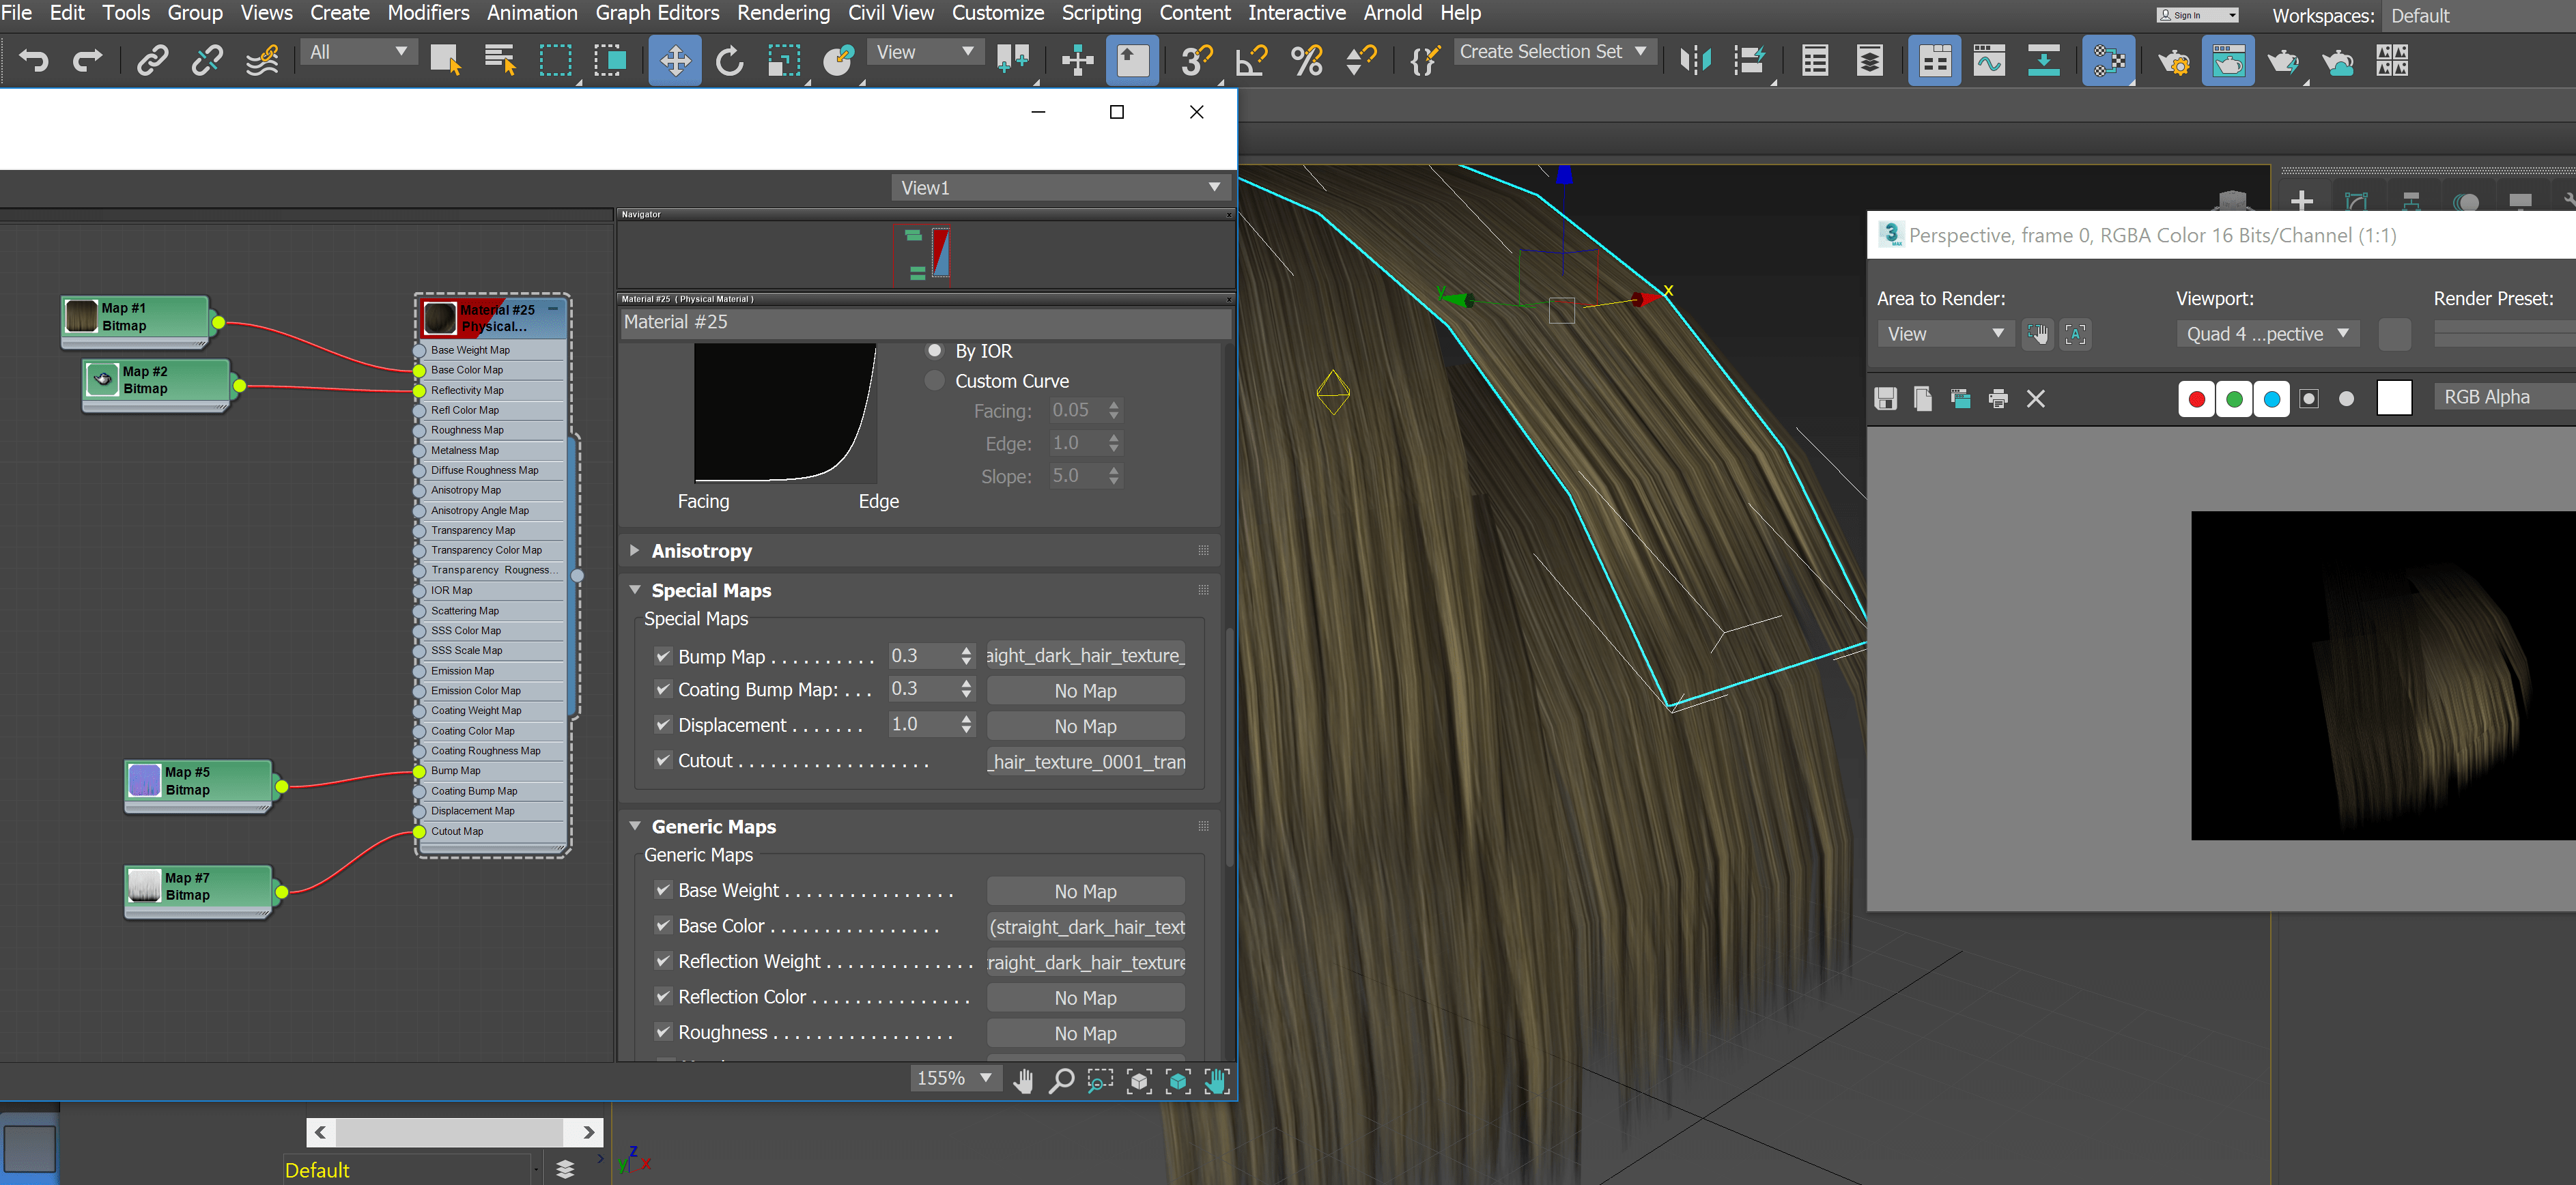This screenshot has width=2576, height=1185.
Task: Select the Move transform tool
Action: pyautogui.click(x=675, y=61)
